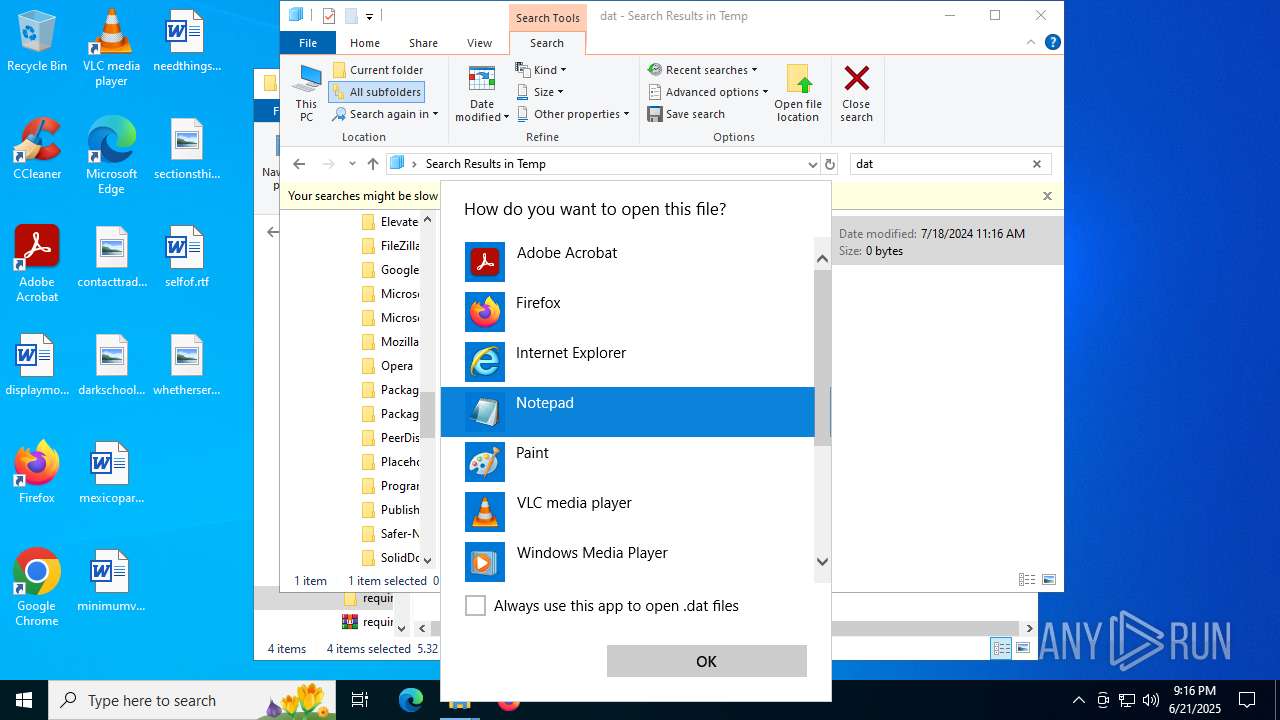
Task: Click in the search box containing dat
Action: 938,164
